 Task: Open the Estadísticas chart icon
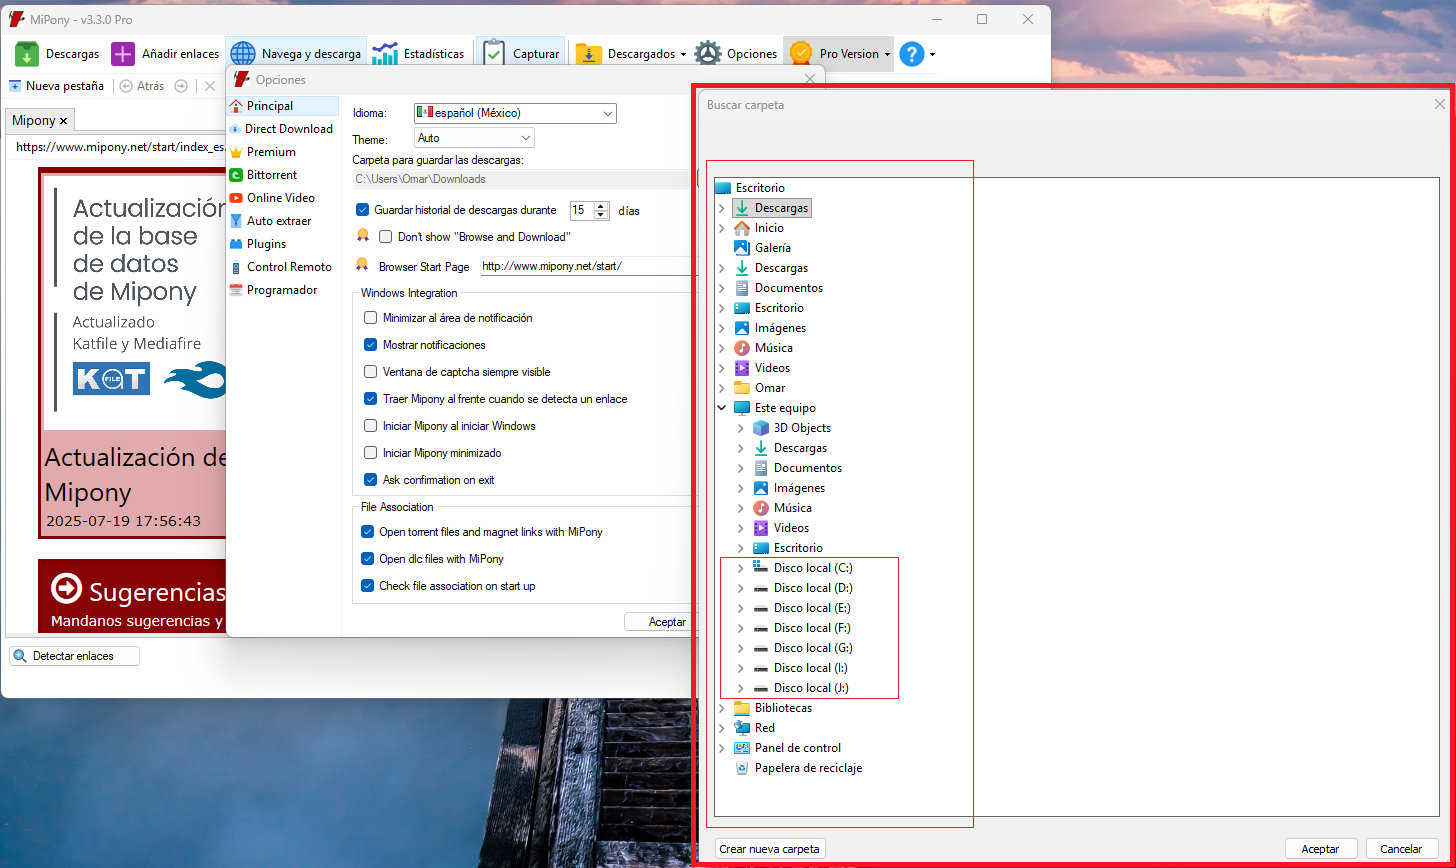click(385, 54)
